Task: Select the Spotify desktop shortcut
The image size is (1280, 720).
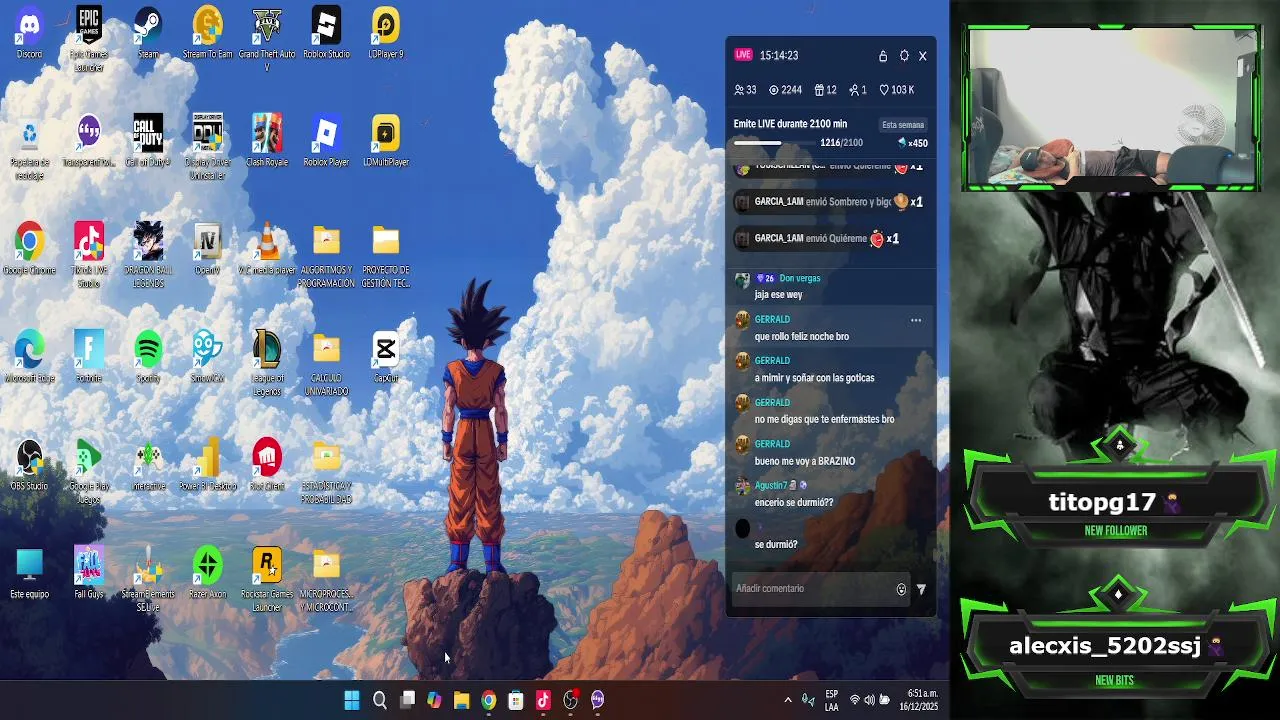Action: click(148, 357)
